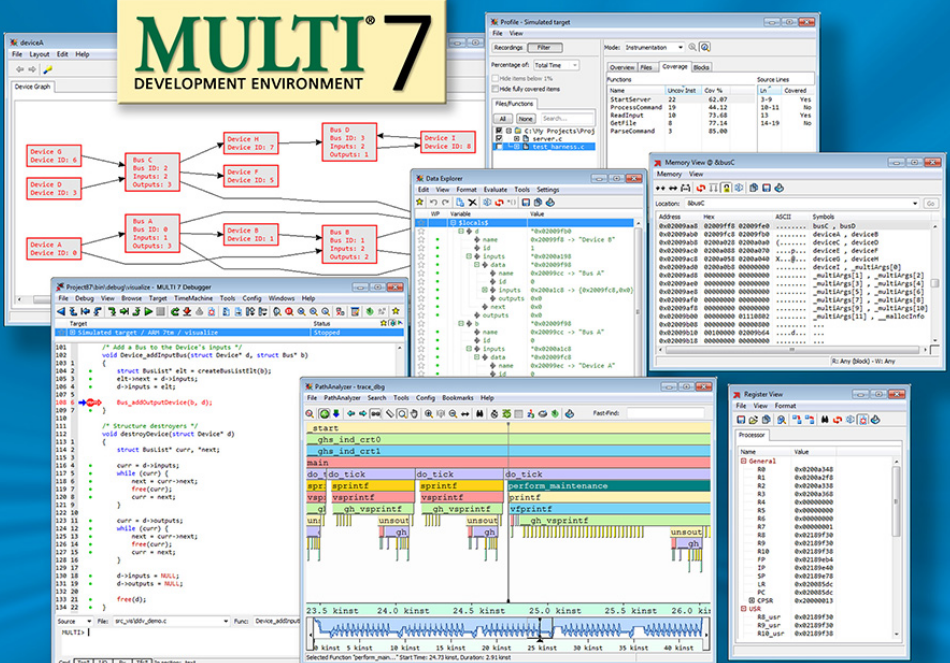This screenshot has width=950, height=663.
Task: Click the red refresh icon in Memory View toolbar
Action: tap(700, 188)
